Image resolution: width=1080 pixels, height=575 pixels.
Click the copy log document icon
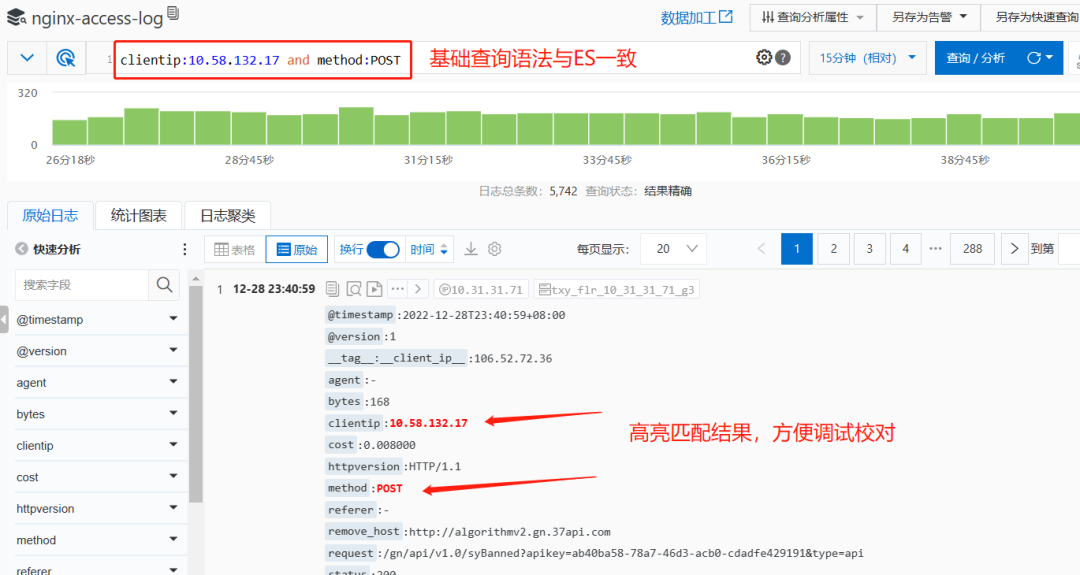(332, 289)
